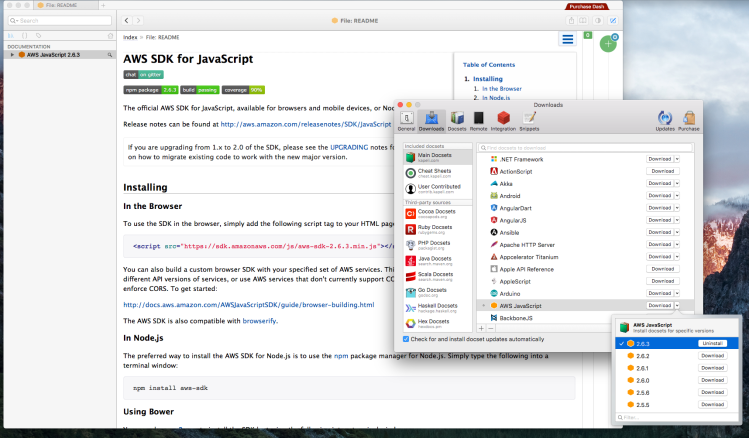Uninstall AWS JavaScript version 2.6.3

tap(713, 343)
